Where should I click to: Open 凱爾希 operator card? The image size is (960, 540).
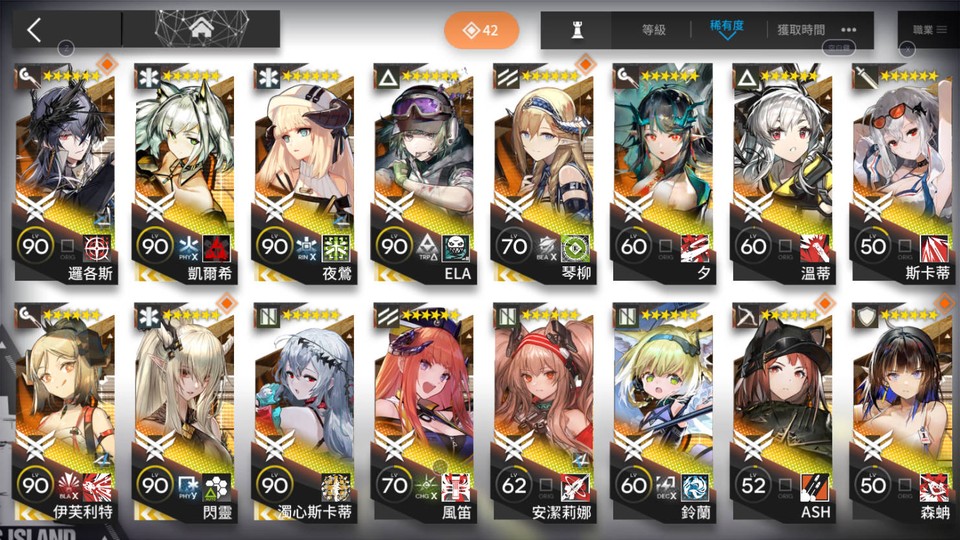[183, 173]
